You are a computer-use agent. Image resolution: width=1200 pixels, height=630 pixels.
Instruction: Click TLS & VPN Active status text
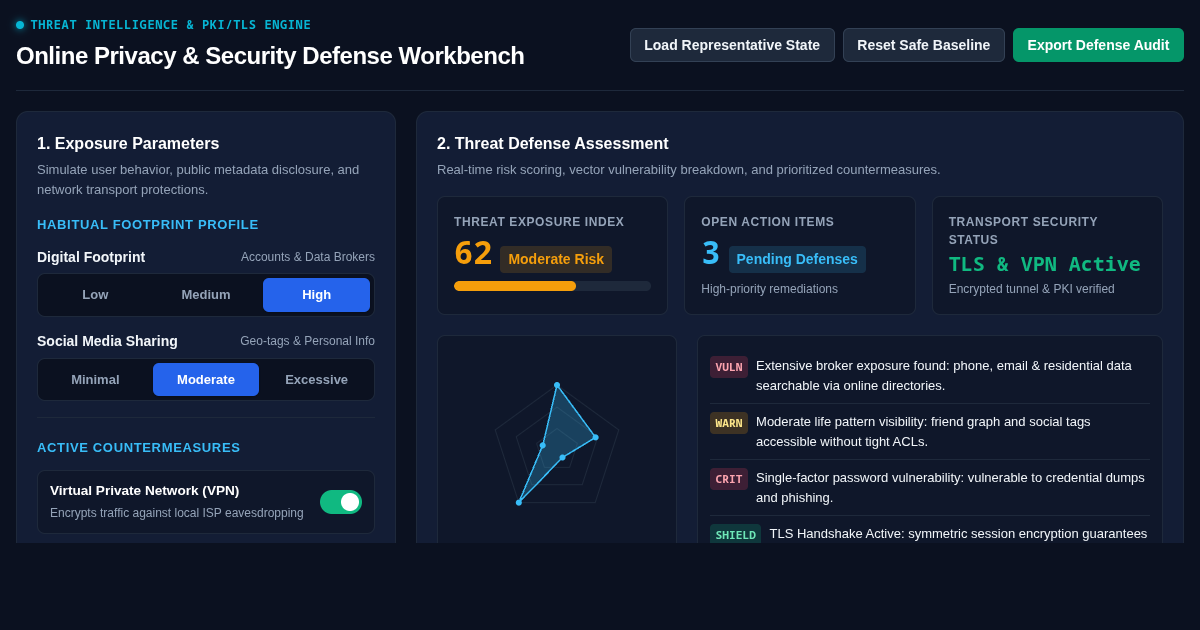1044,264
